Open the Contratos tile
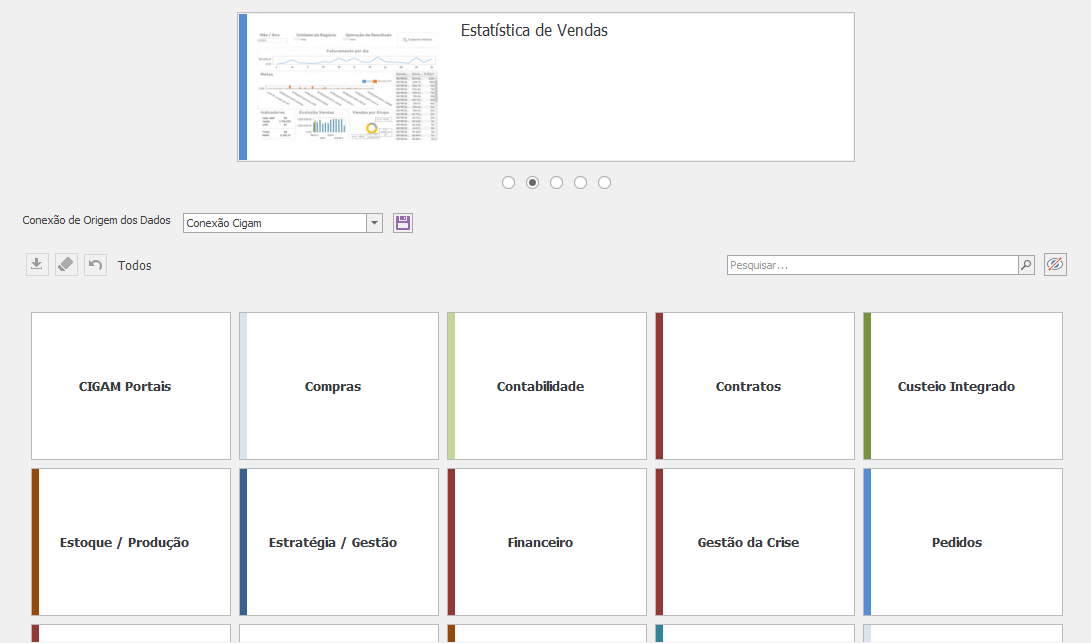The image size is (1091, 643). tap(755, 386)
